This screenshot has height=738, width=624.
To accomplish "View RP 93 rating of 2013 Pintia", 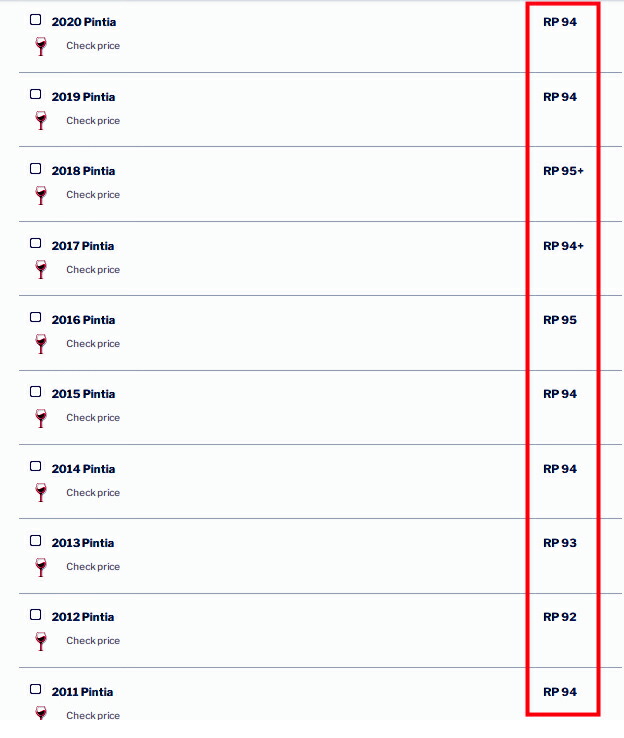I will (x=560, y=543).
